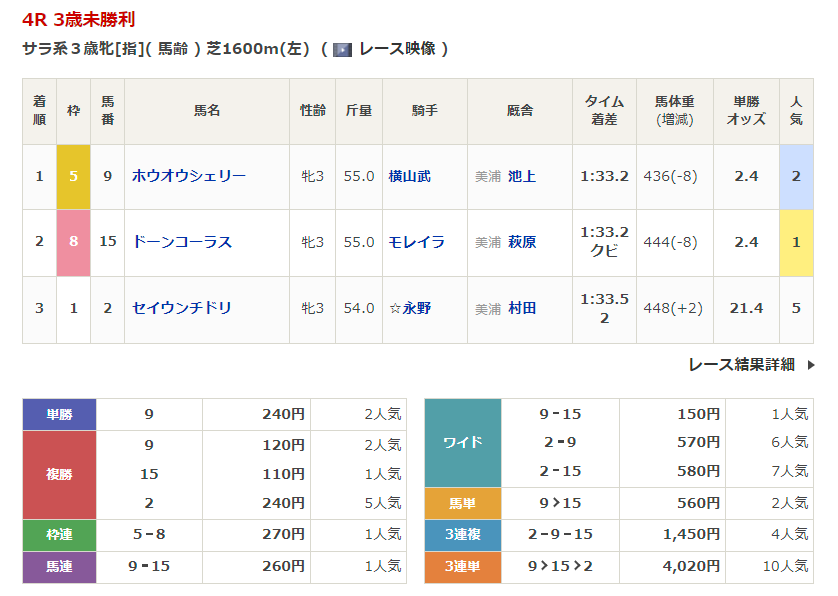This screenshot has height=596, width=838.
Task: Open trainer 村田 stable page
Action: (522, 308)
